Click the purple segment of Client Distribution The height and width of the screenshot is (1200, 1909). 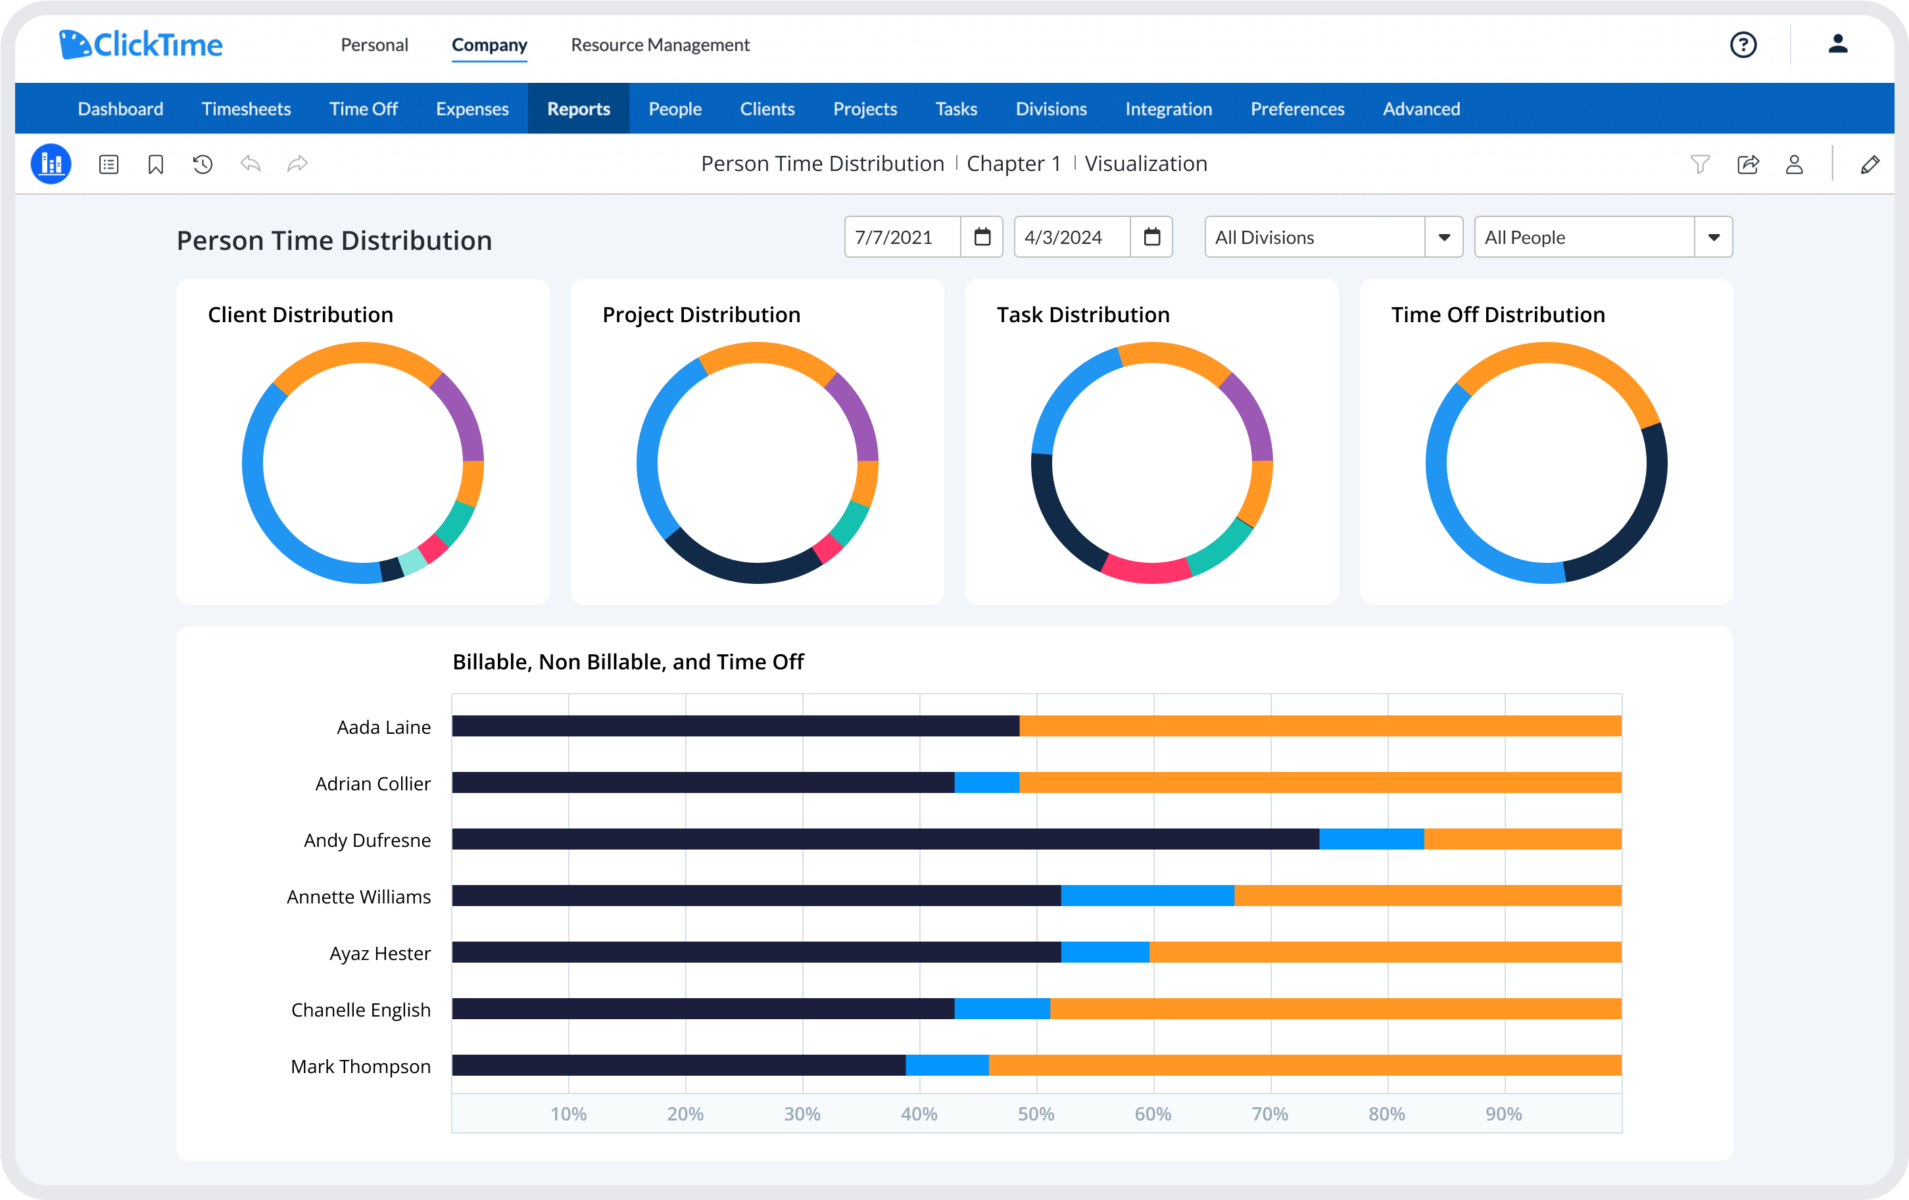463,414
